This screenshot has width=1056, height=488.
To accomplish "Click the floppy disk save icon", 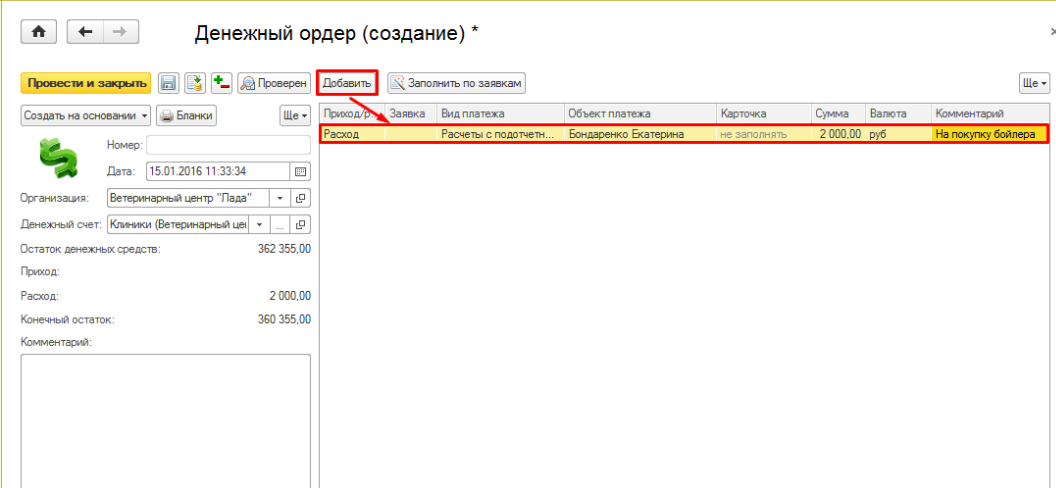I will 169,84.
